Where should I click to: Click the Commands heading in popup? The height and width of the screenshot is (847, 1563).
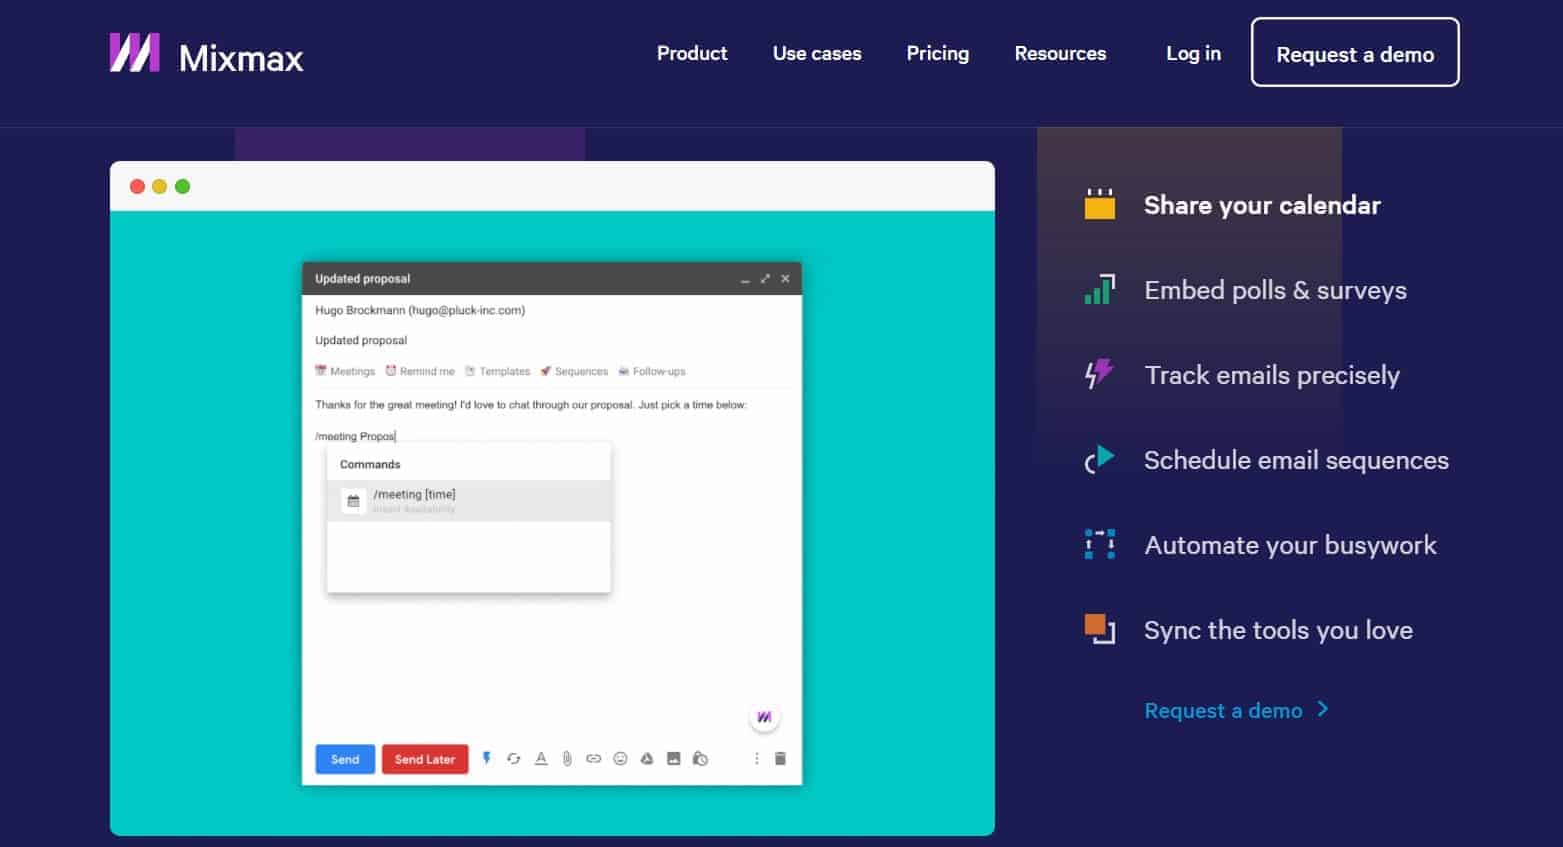370,464
